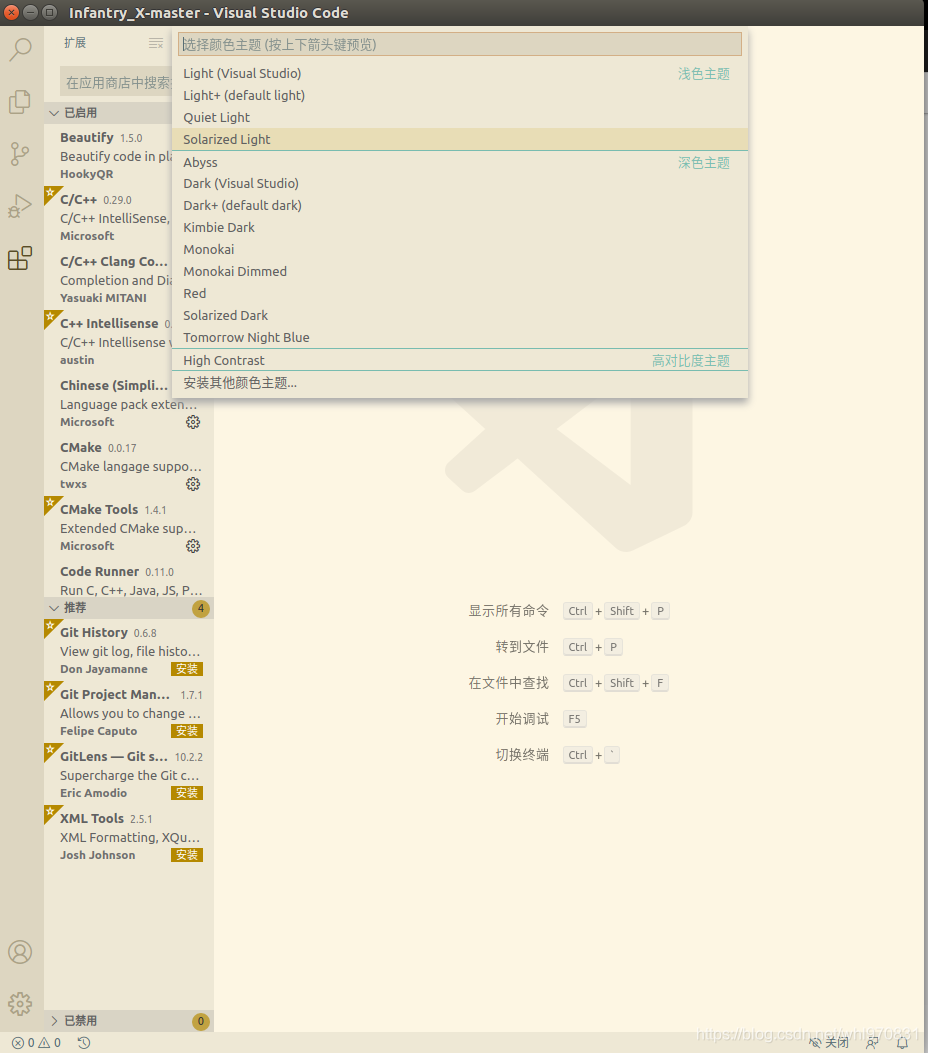
Task: Open the notifications bell icon
Action: [902, 1043]
